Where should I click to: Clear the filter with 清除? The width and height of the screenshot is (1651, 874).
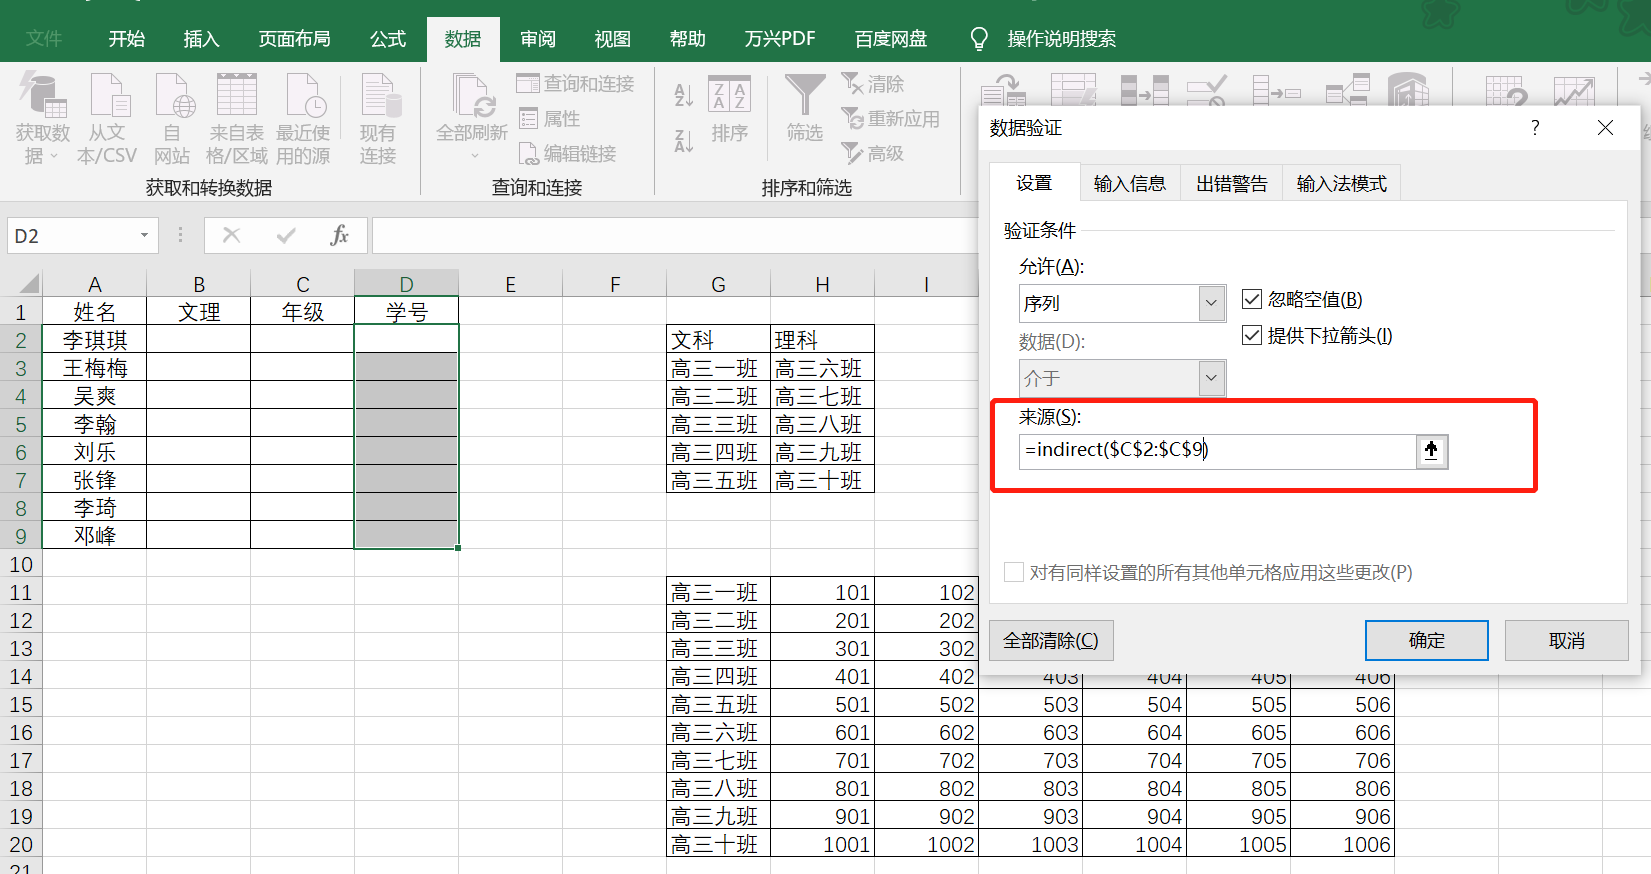(x=872, y=84)
